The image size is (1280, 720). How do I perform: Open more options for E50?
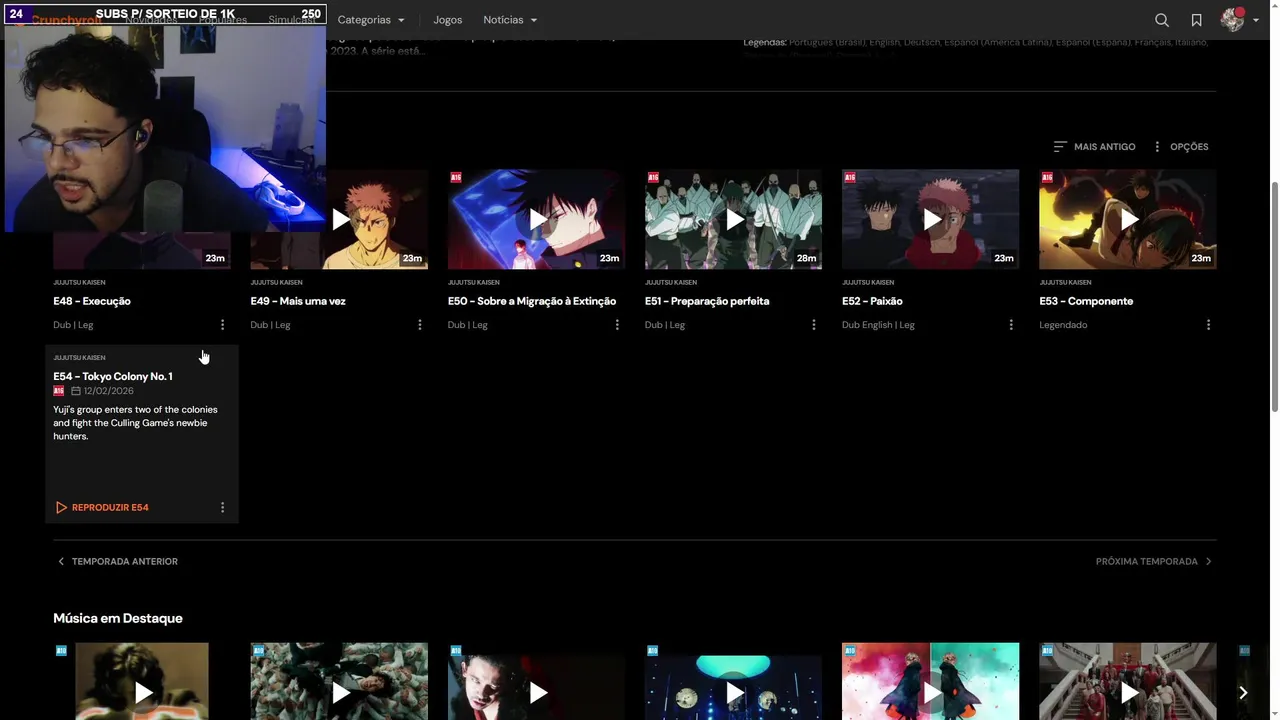pos(617,325)
